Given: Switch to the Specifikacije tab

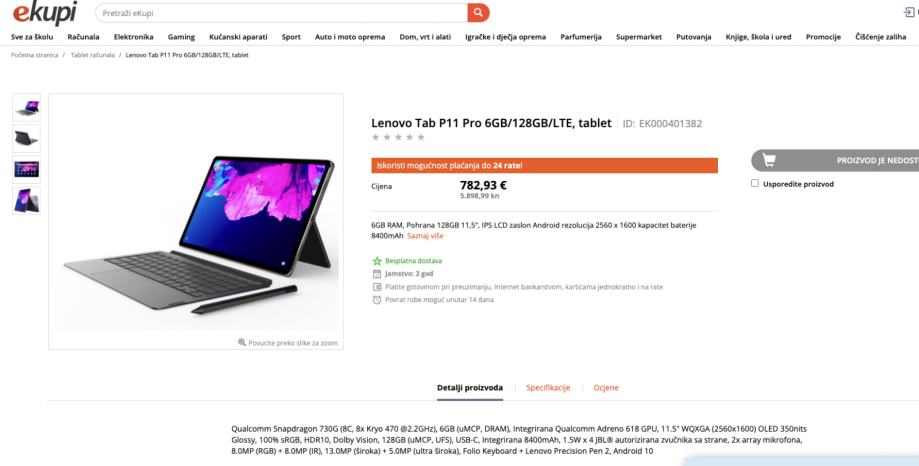Looking at the screenshot, I should click(548, 387).
